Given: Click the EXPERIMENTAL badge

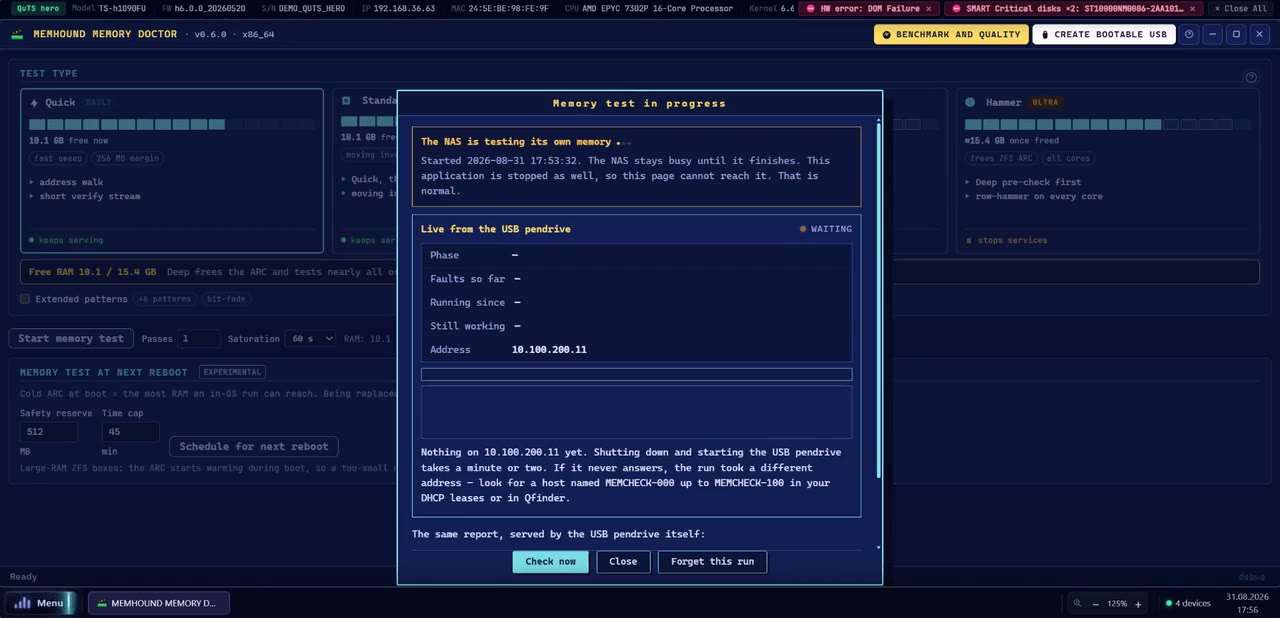Looking at the screenshot, I should (232, 372).
